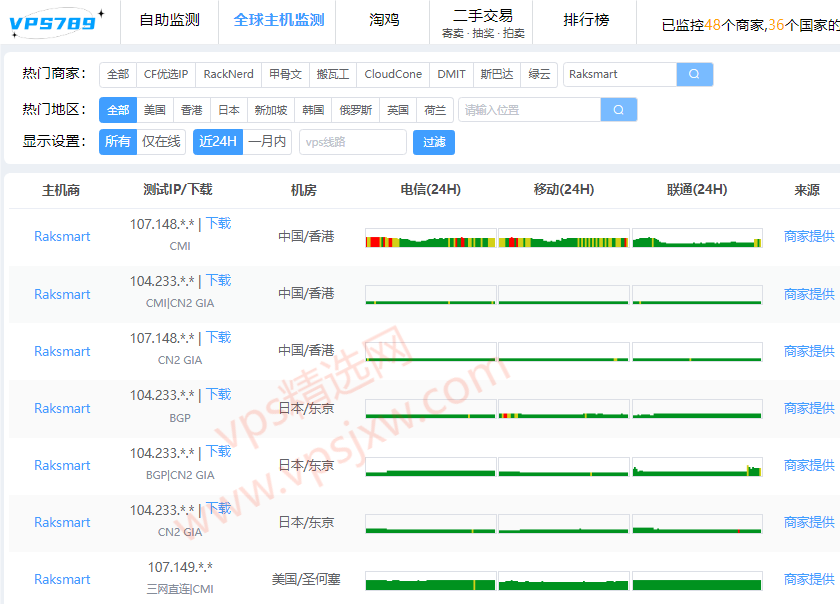
Task: Filter merchants by CloudCone
Action: point(393,74)
